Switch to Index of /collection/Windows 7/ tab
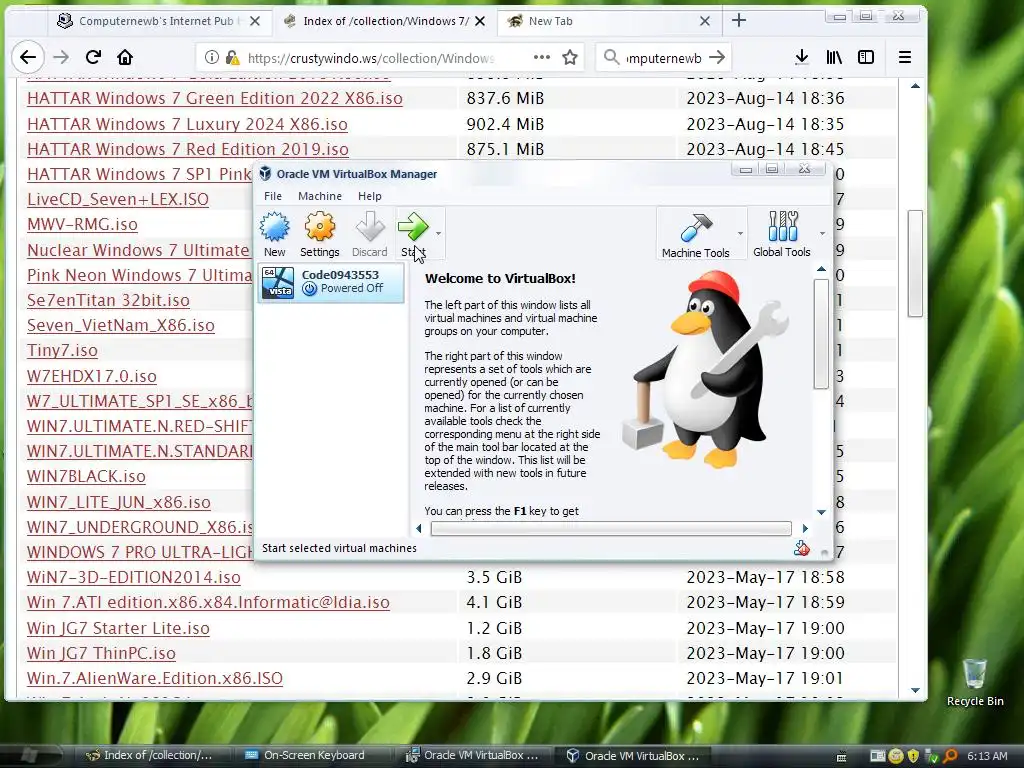 click(385, 21)
